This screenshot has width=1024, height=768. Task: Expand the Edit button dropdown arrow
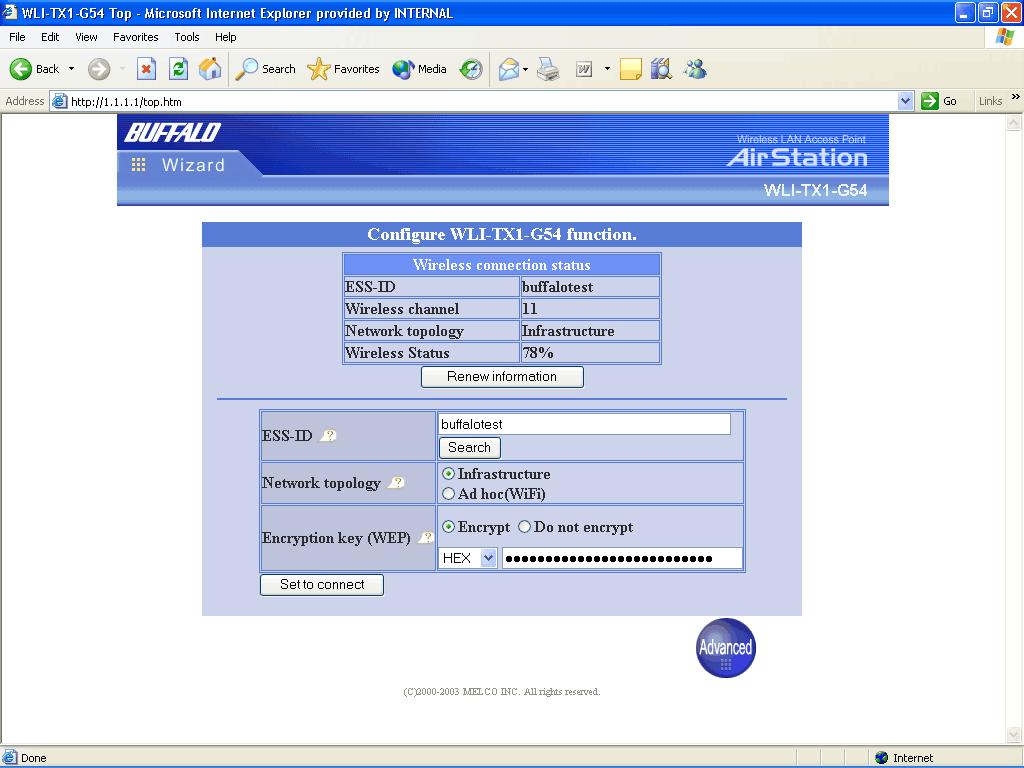coord(607,69)
